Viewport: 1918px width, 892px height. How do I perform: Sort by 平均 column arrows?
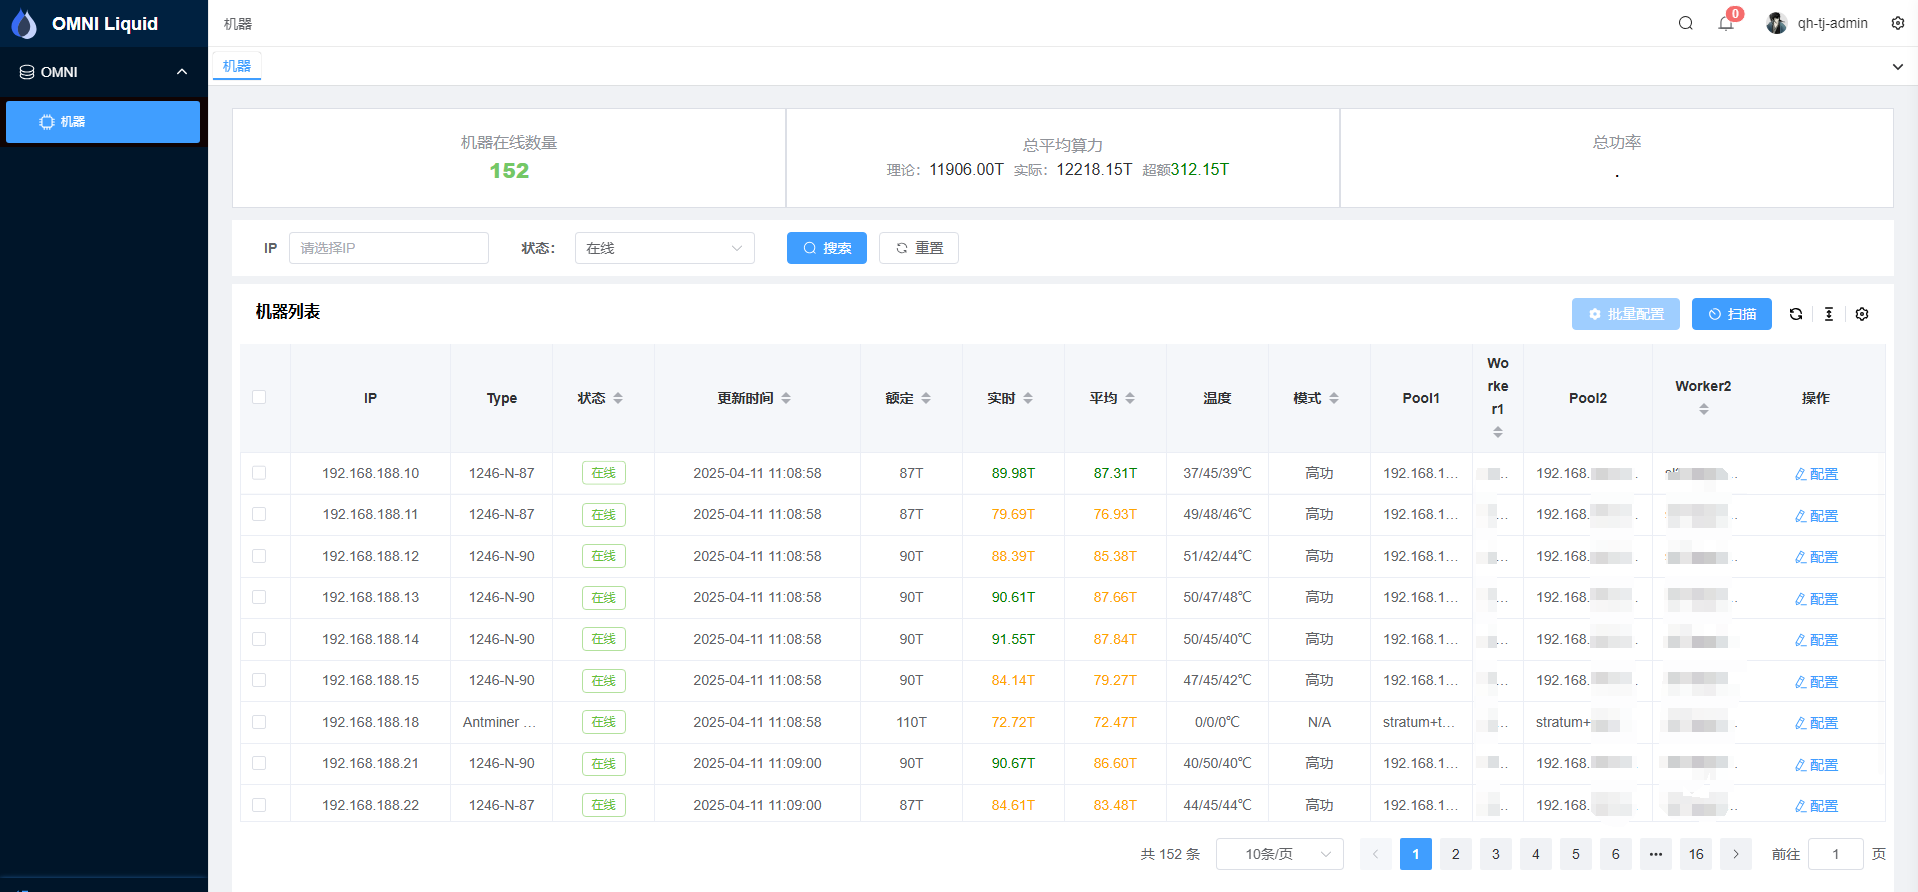[1130, 398]
